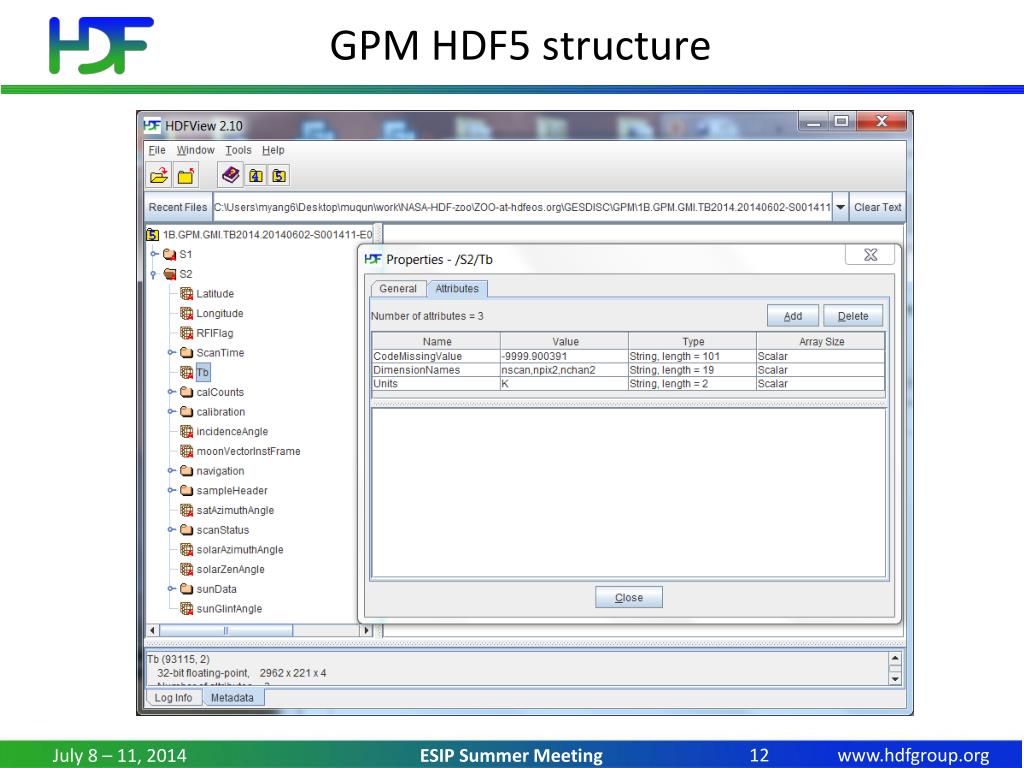Click the Recent Files button
The height and width of the screenshot is (768, 1024).
178,207
